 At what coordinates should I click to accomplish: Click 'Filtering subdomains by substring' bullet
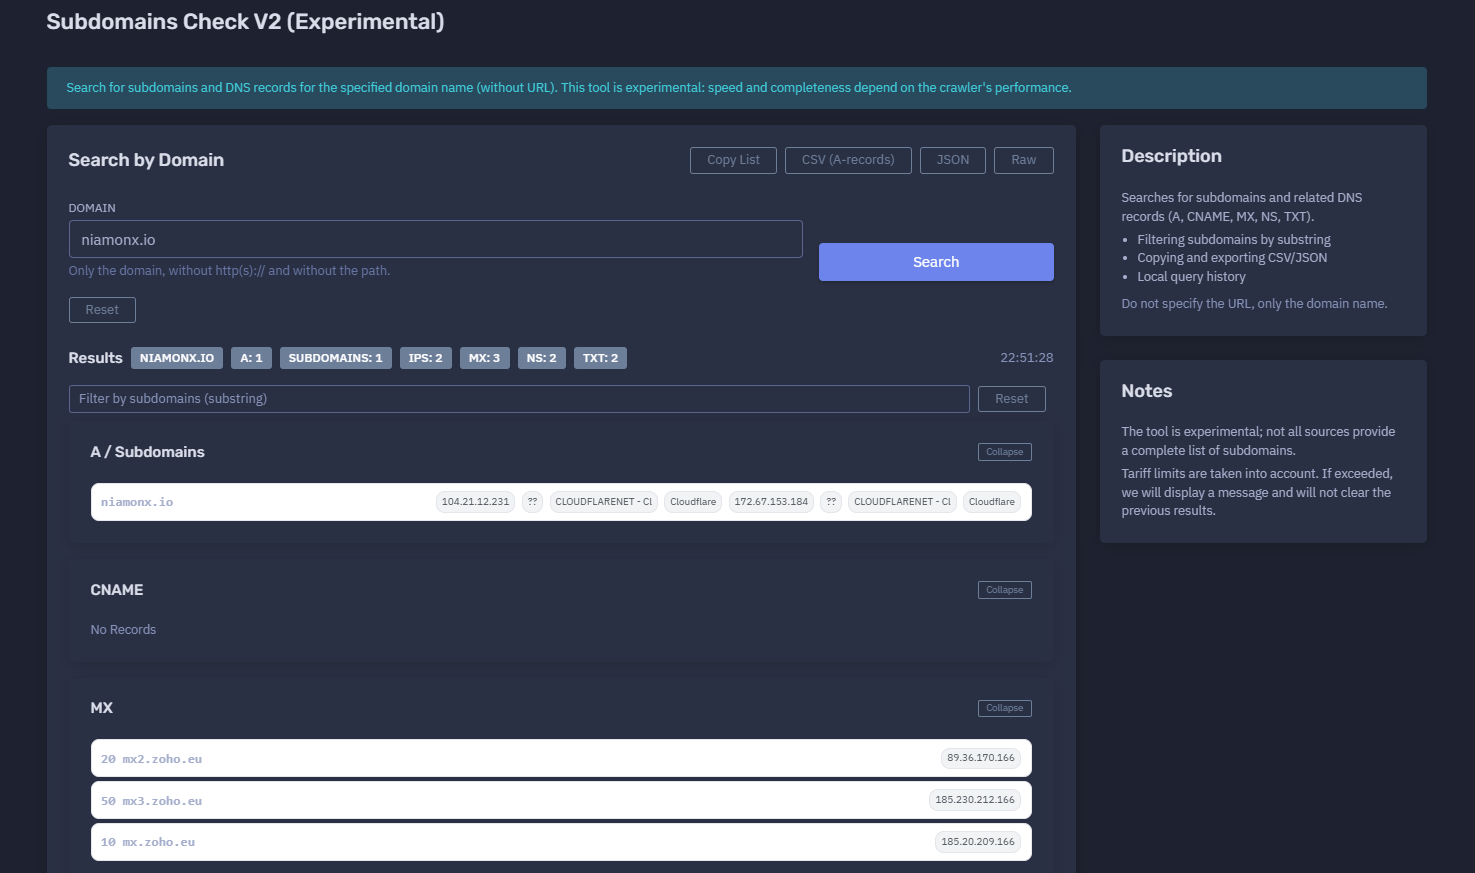pos(1234,240)
